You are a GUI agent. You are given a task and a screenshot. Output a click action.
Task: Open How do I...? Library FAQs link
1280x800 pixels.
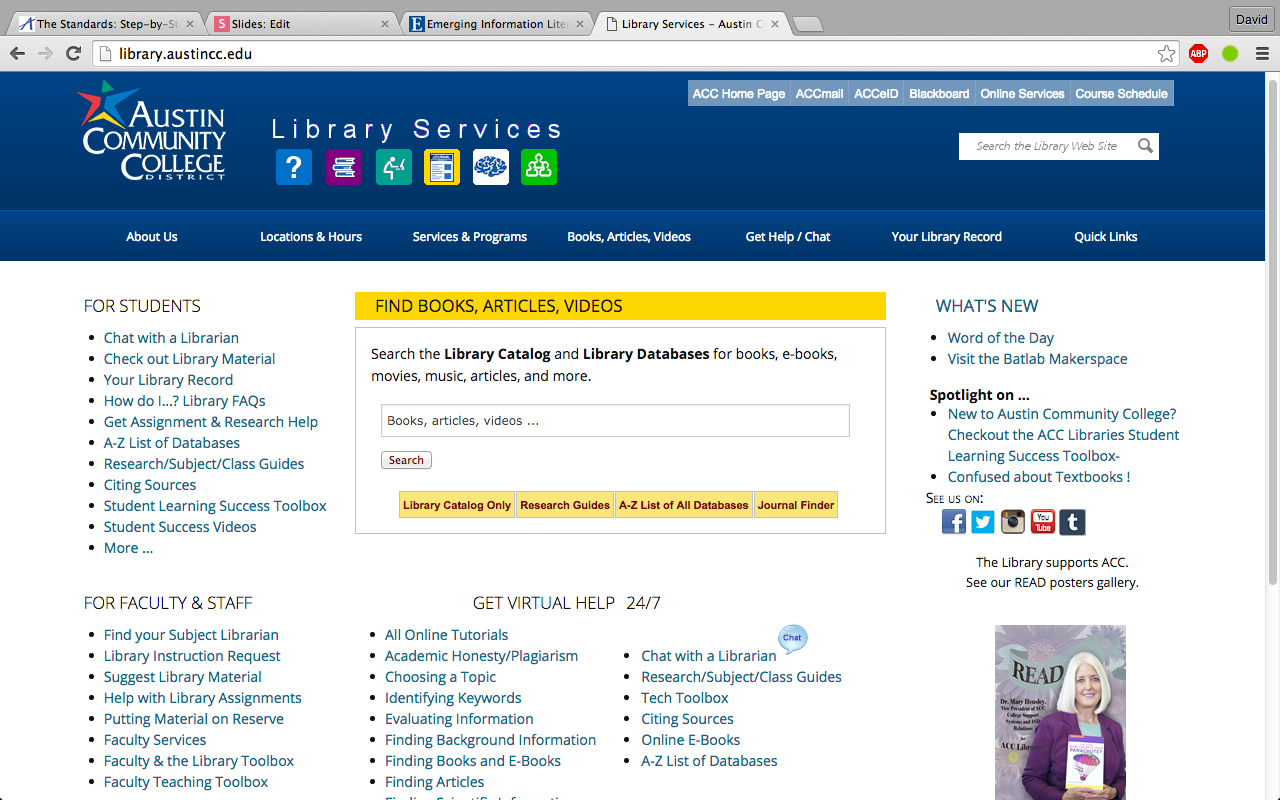tap(185, 401)
